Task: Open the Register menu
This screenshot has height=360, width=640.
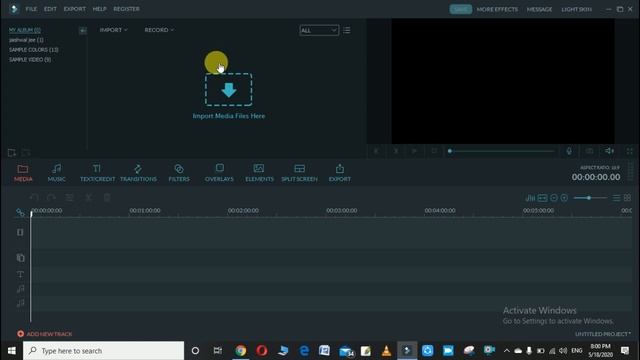Action: [127, 9]
